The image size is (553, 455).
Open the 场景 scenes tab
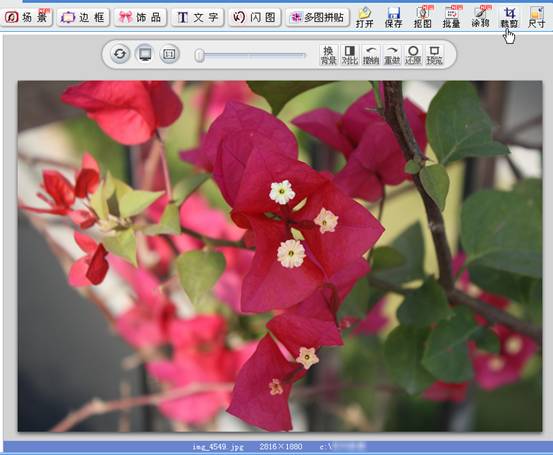pyautogui.click(x=27, y=17)
